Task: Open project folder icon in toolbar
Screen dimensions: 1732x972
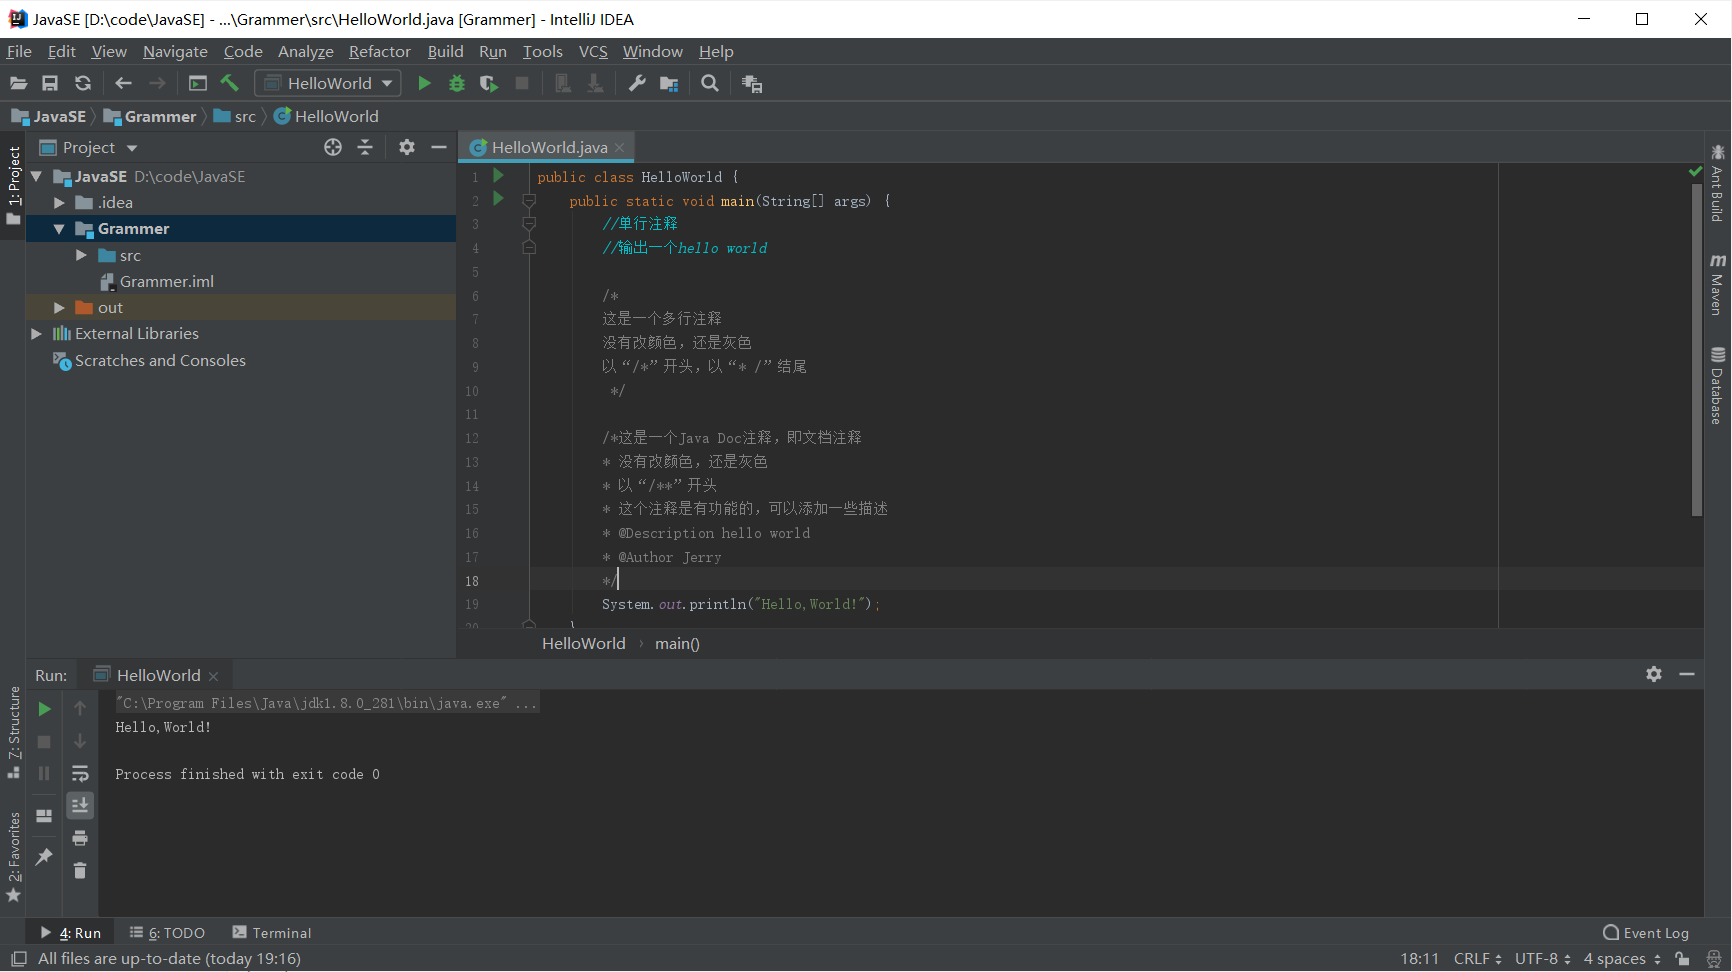Action: pos(18,83)
